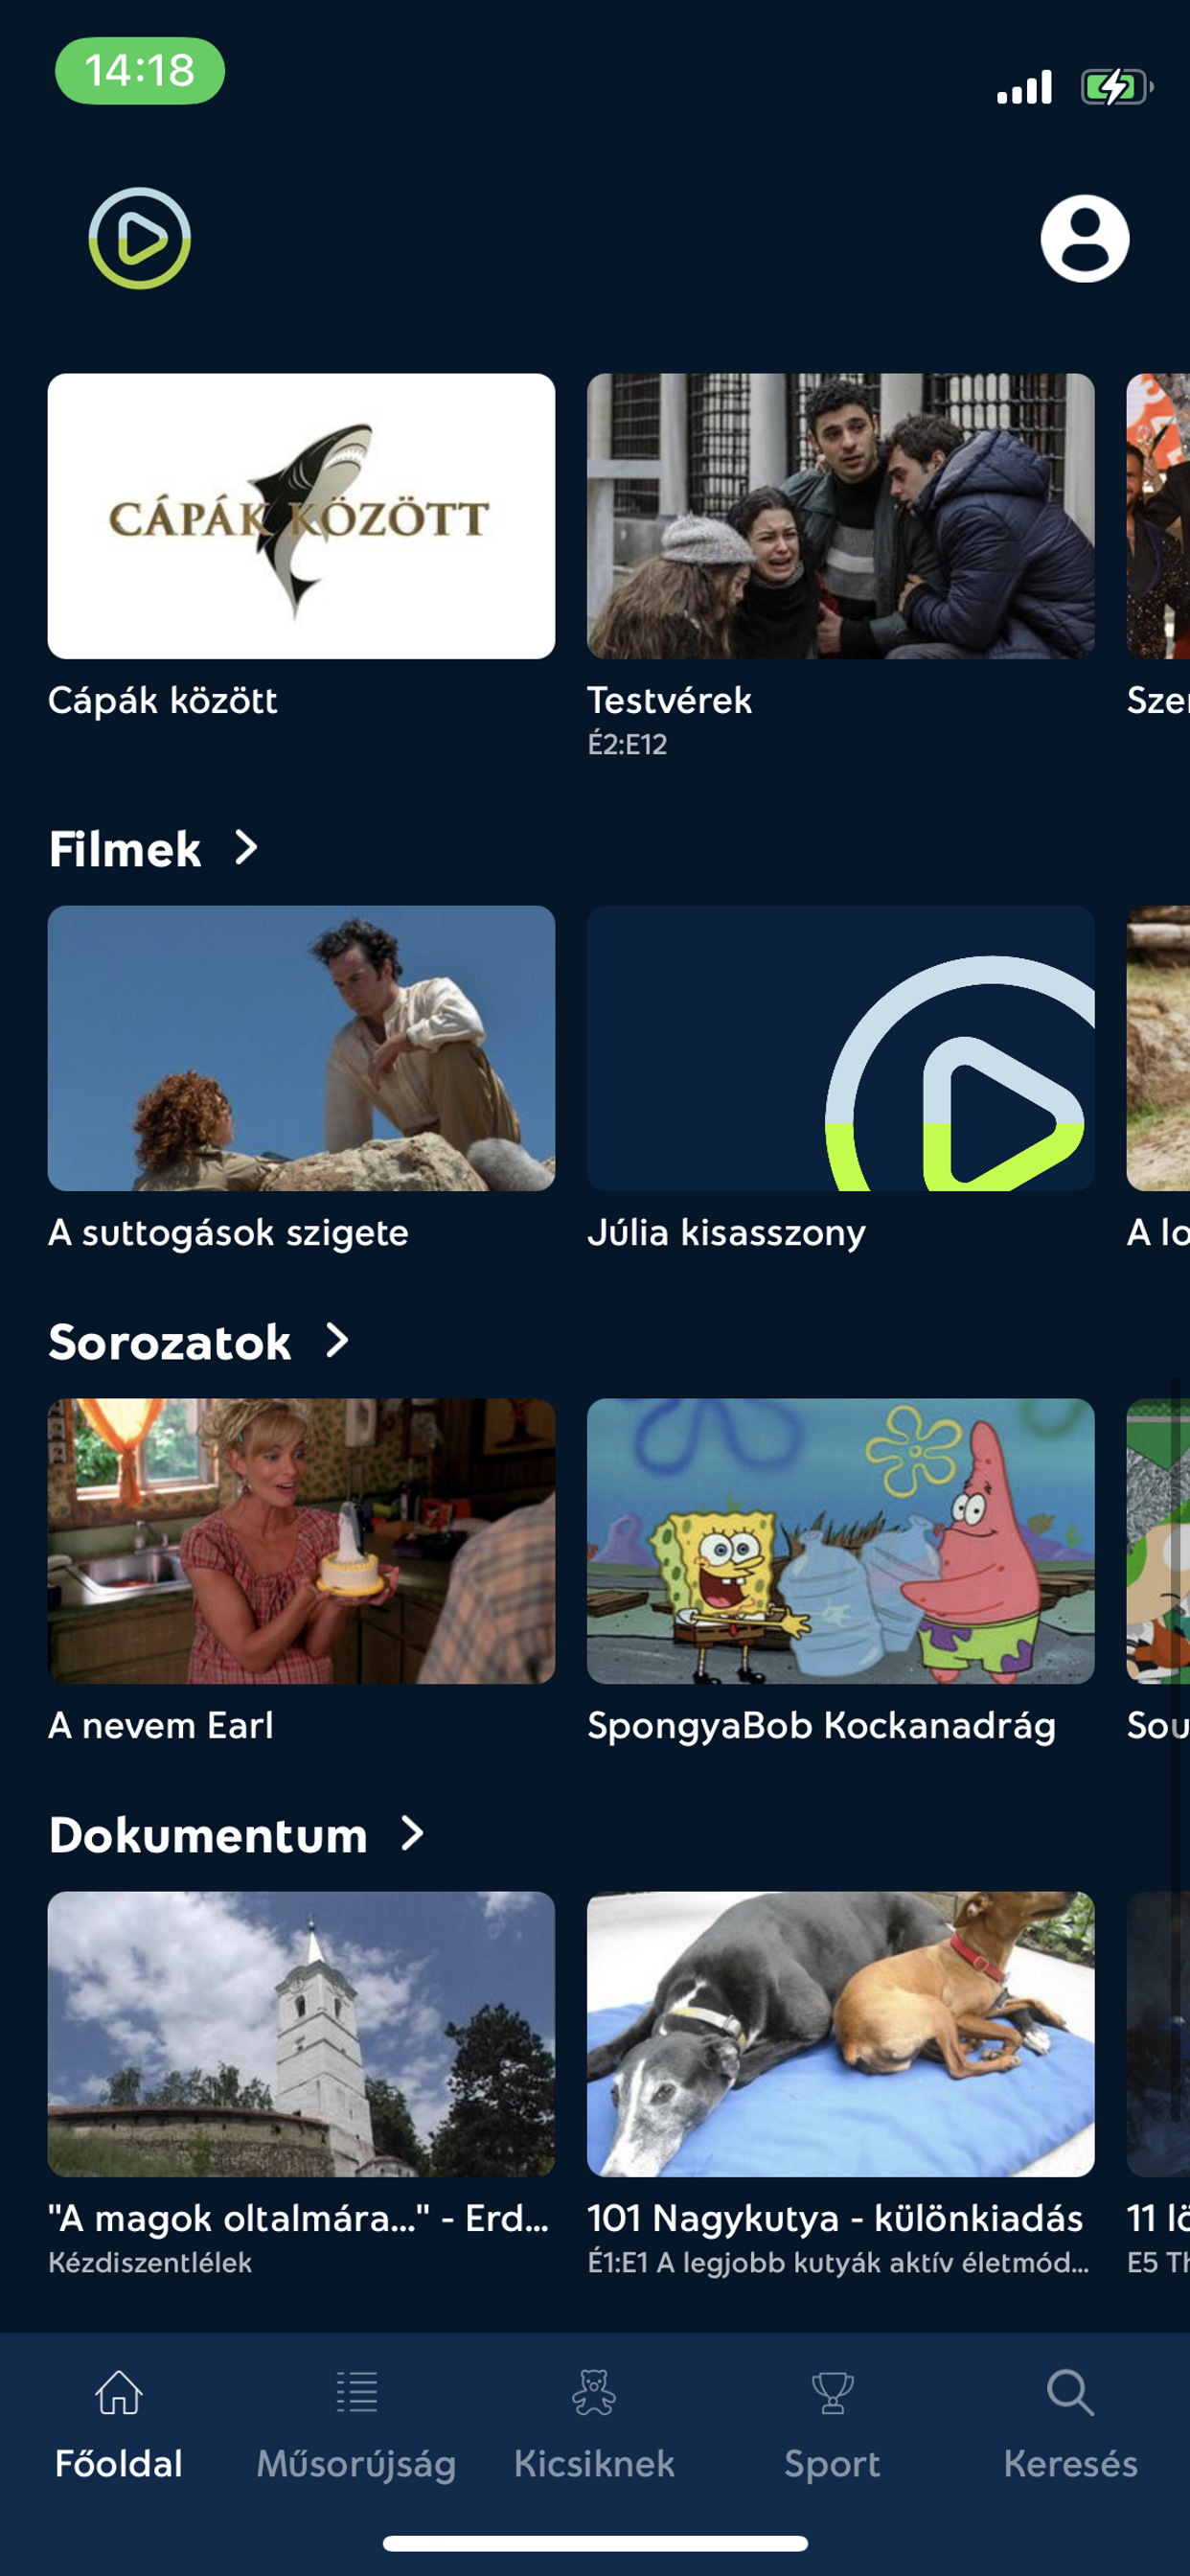The height and width of the screenshot is (2576, 1190).
Task: Expand the Sorozatok section chevron
Action: (338, 1341)
